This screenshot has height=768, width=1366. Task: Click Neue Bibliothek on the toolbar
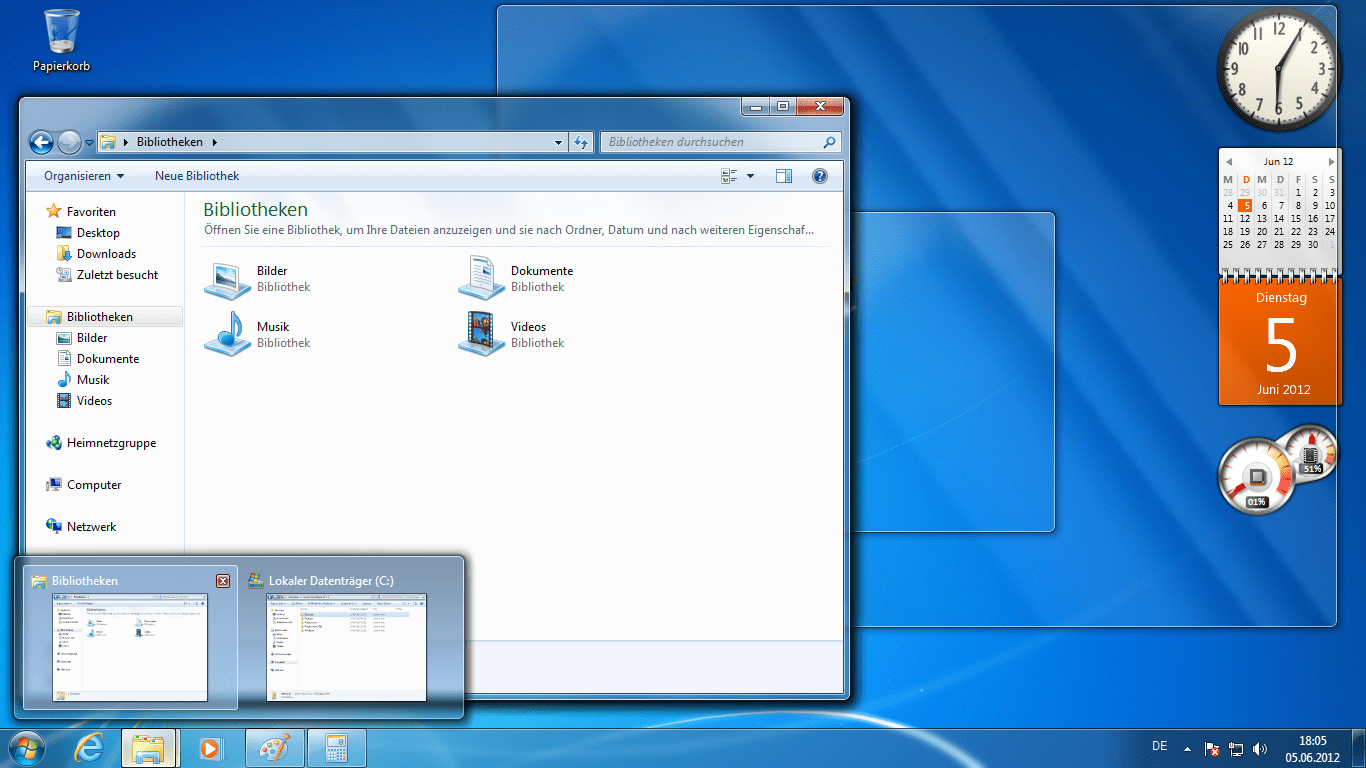click(x=196, y=176)
